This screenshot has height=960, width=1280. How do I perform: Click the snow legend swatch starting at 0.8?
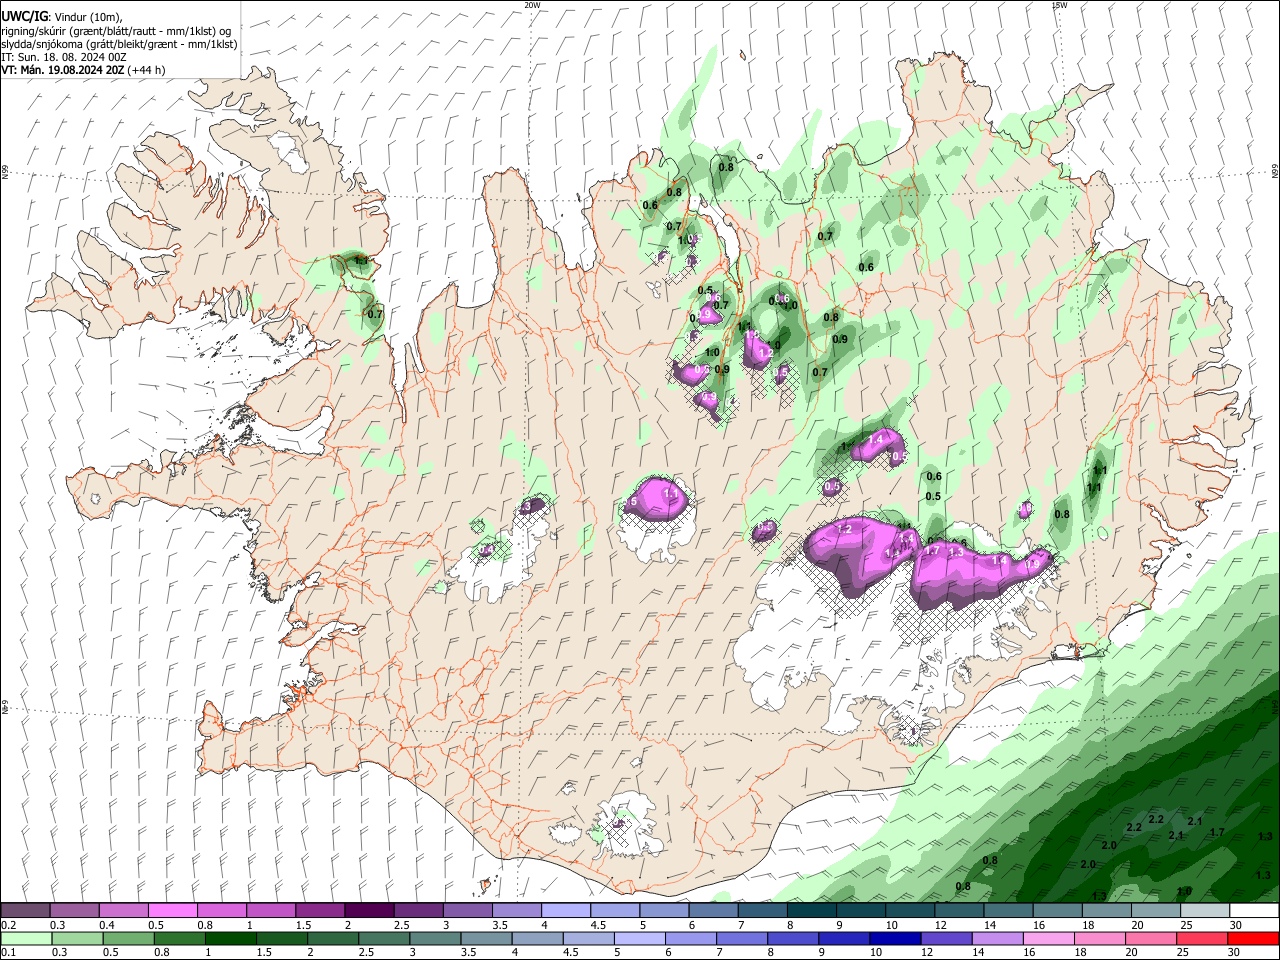pos(222,911)
